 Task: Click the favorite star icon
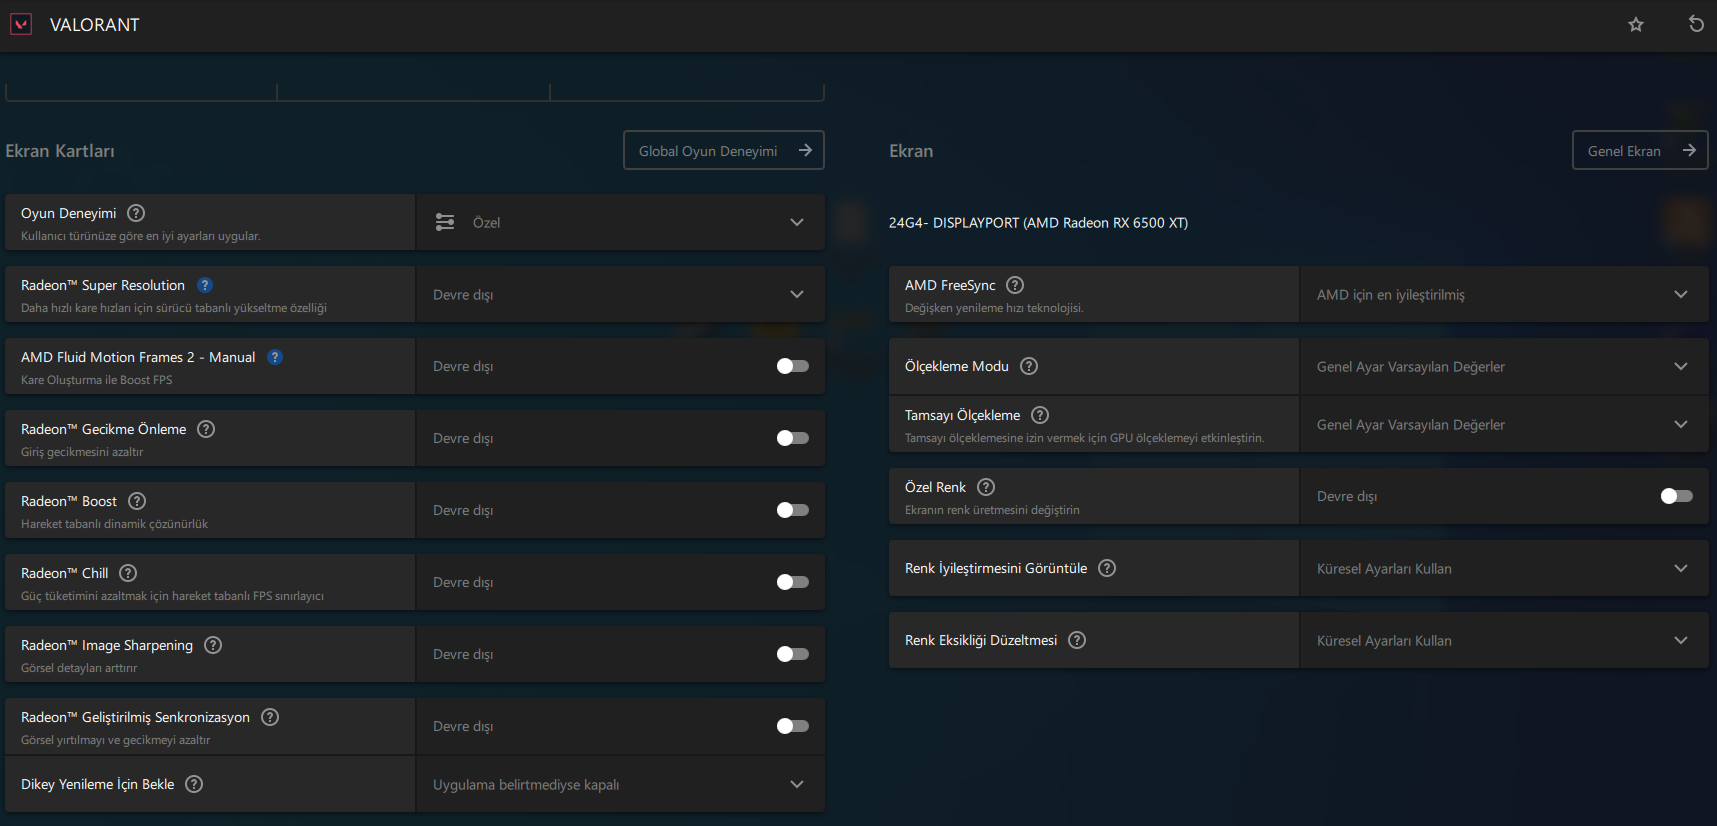1636,24
